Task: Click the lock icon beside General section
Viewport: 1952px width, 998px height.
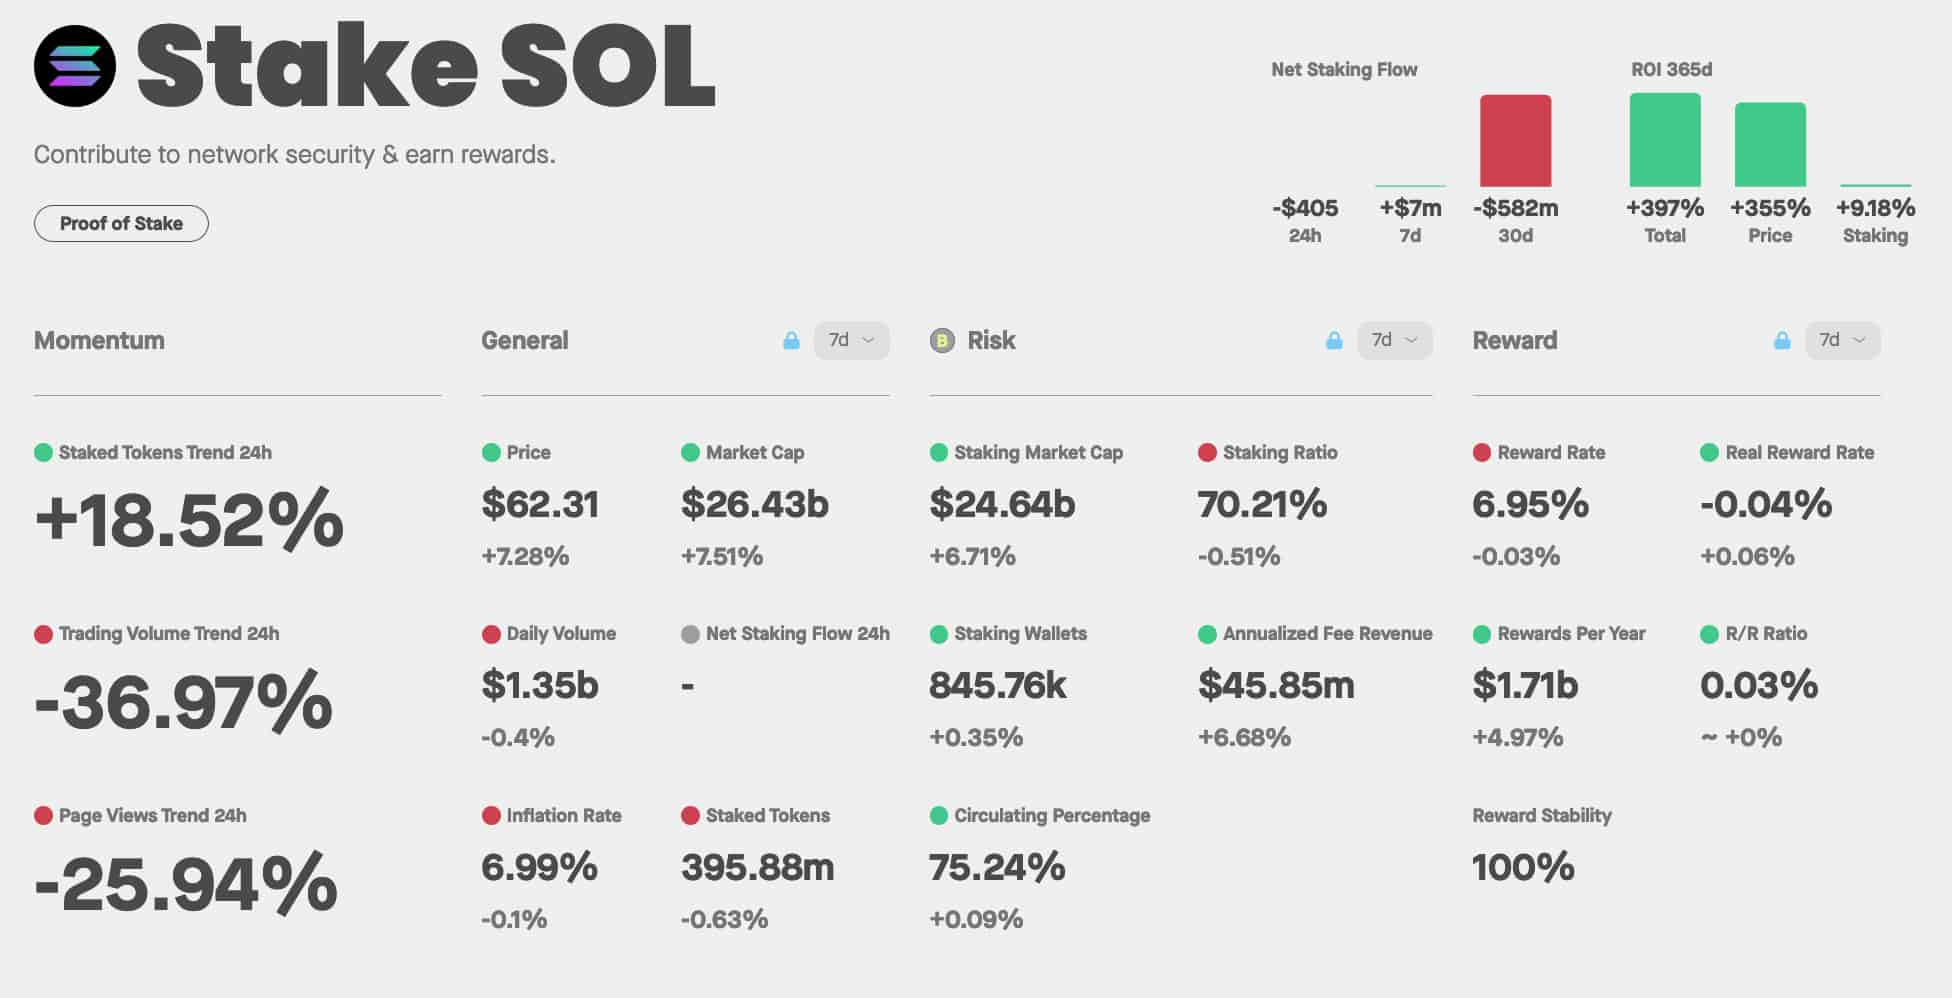Action: pyautogui.click(x=793, y=340)
